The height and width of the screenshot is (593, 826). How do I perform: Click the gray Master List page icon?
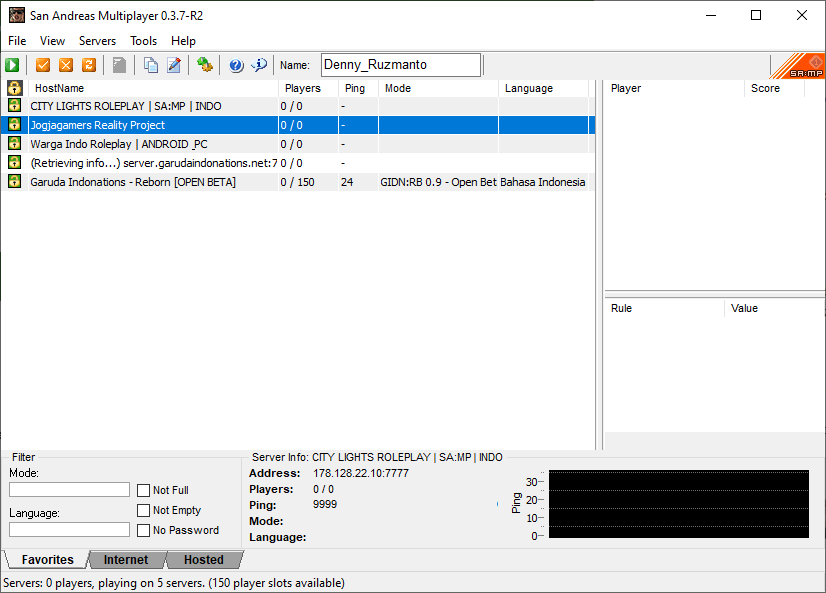(120, 65)
